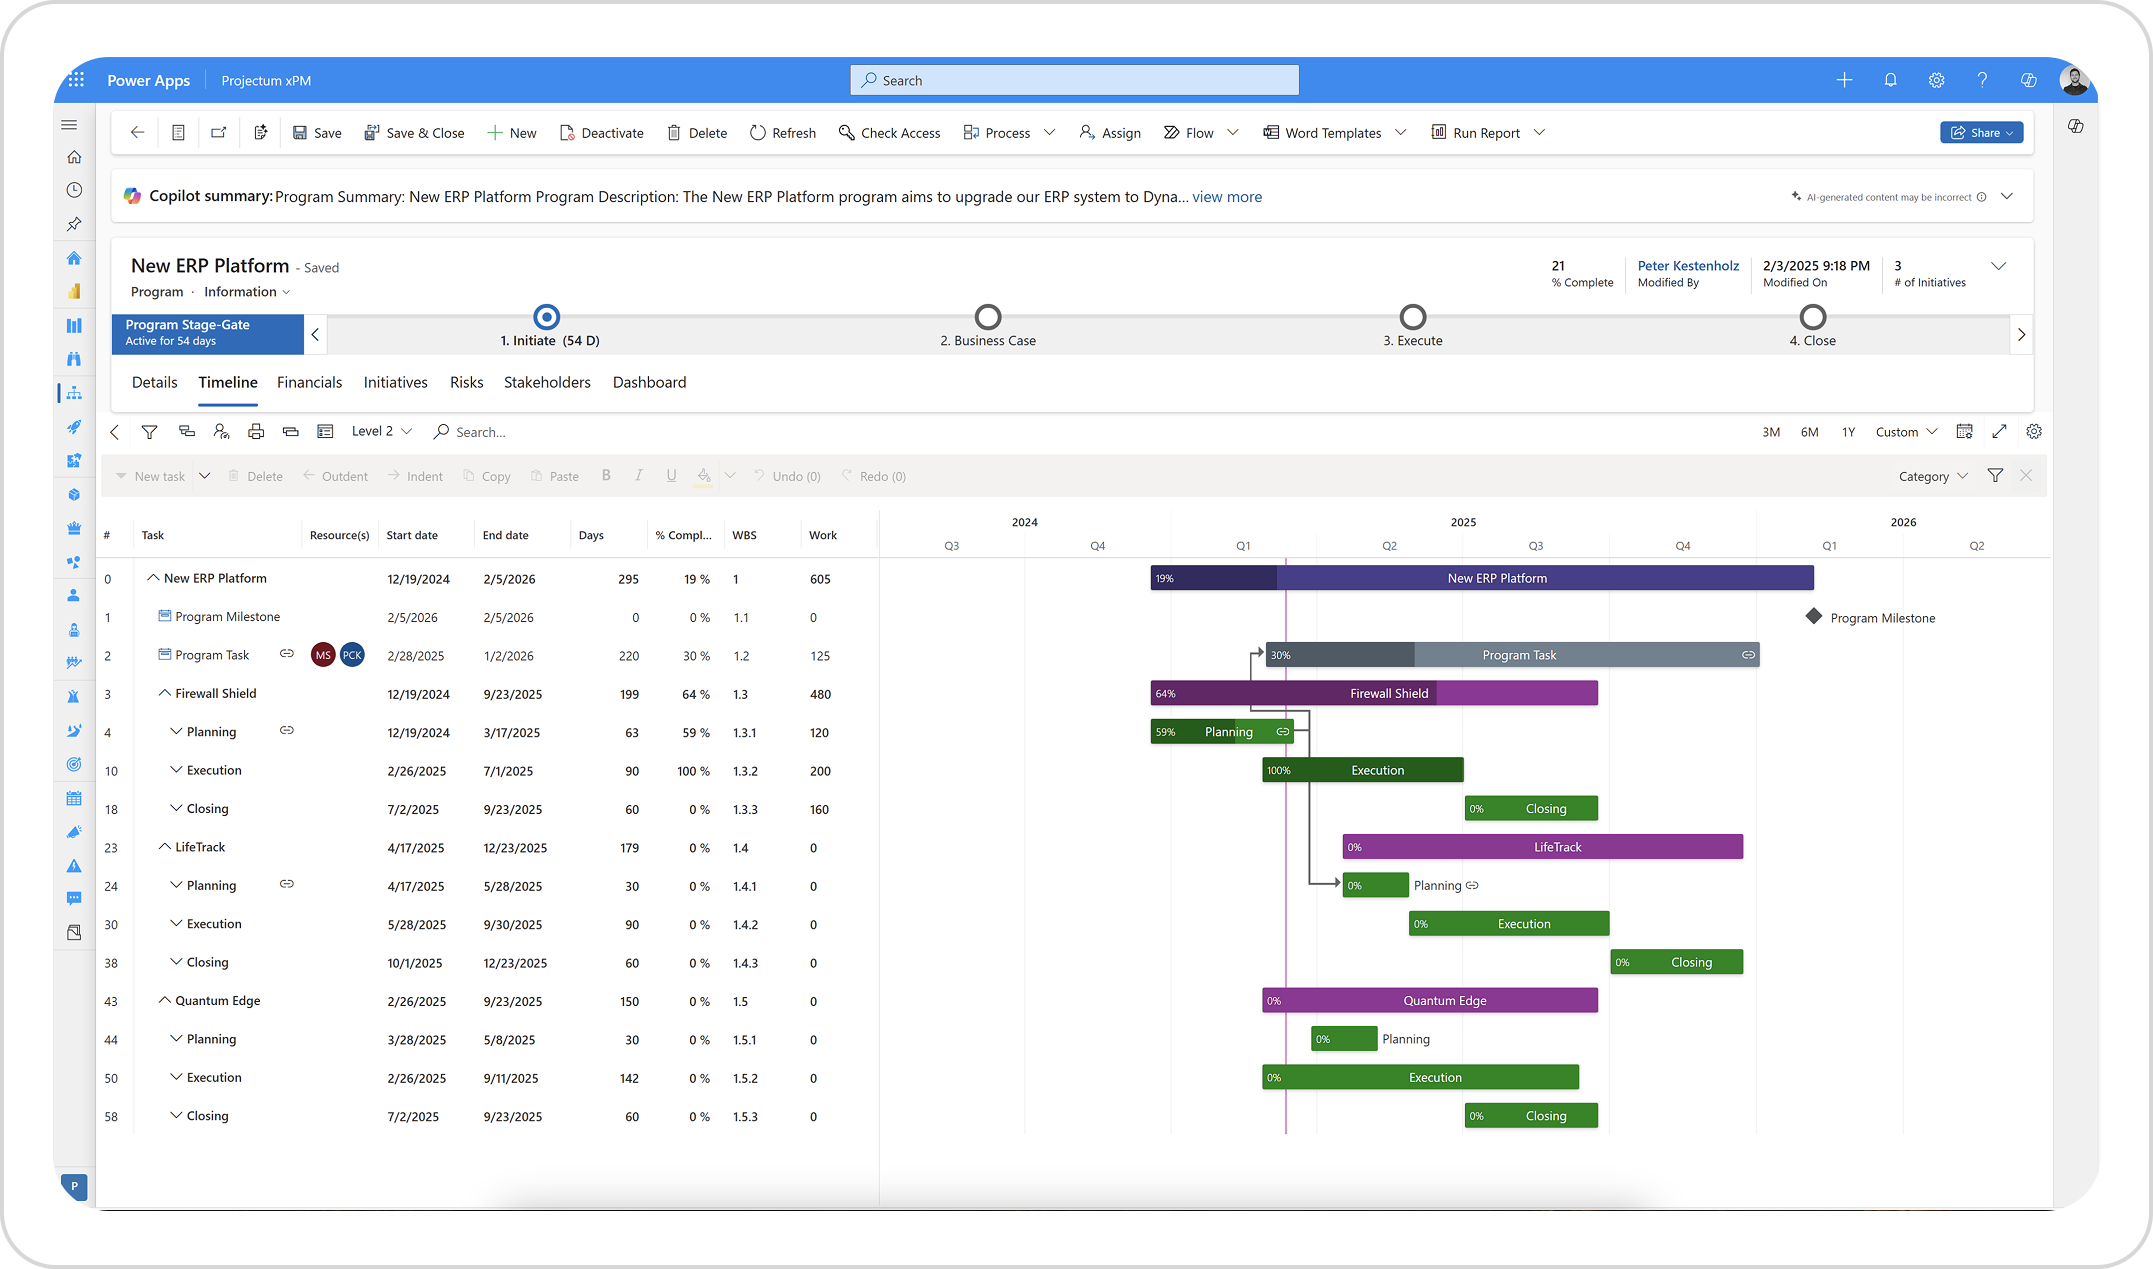Click the Share button

point(1981,132)
